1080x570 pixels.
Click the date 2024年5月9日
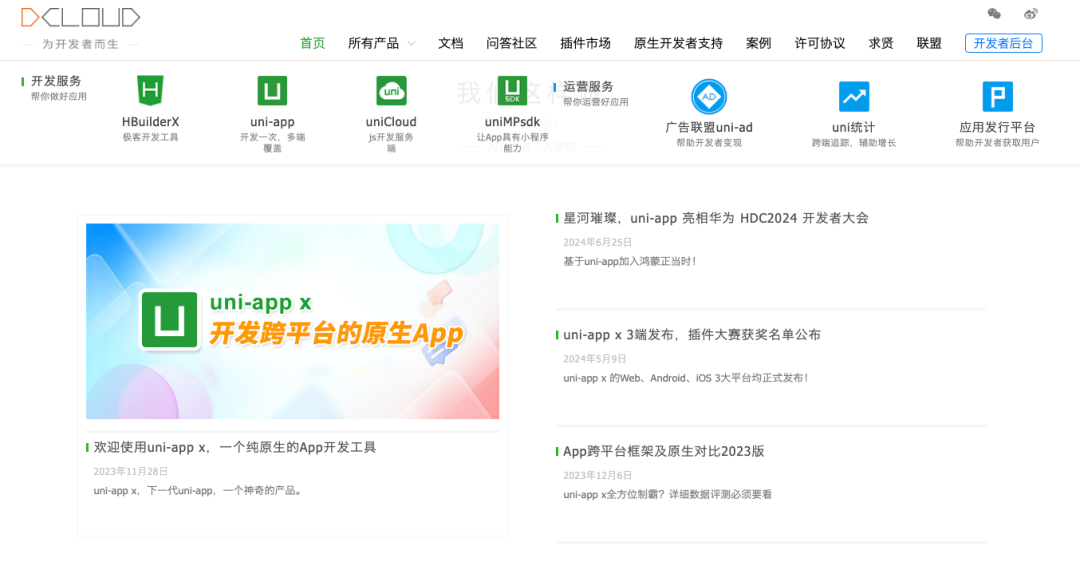(594, 359)
